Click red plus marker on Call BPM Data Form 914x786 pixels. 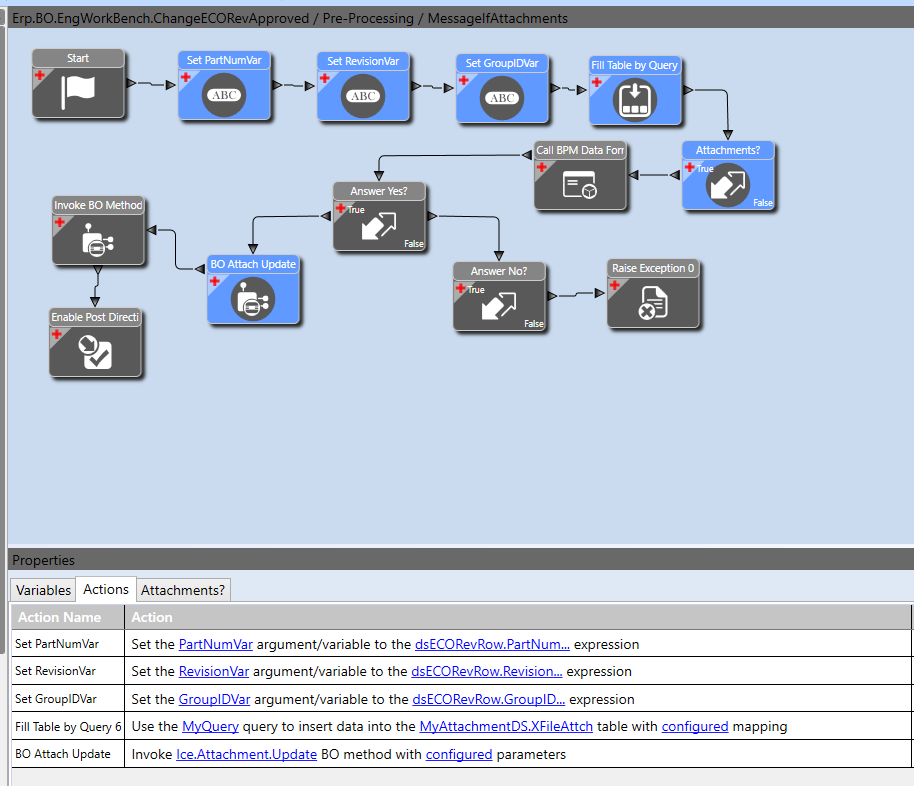pos(542,167)
